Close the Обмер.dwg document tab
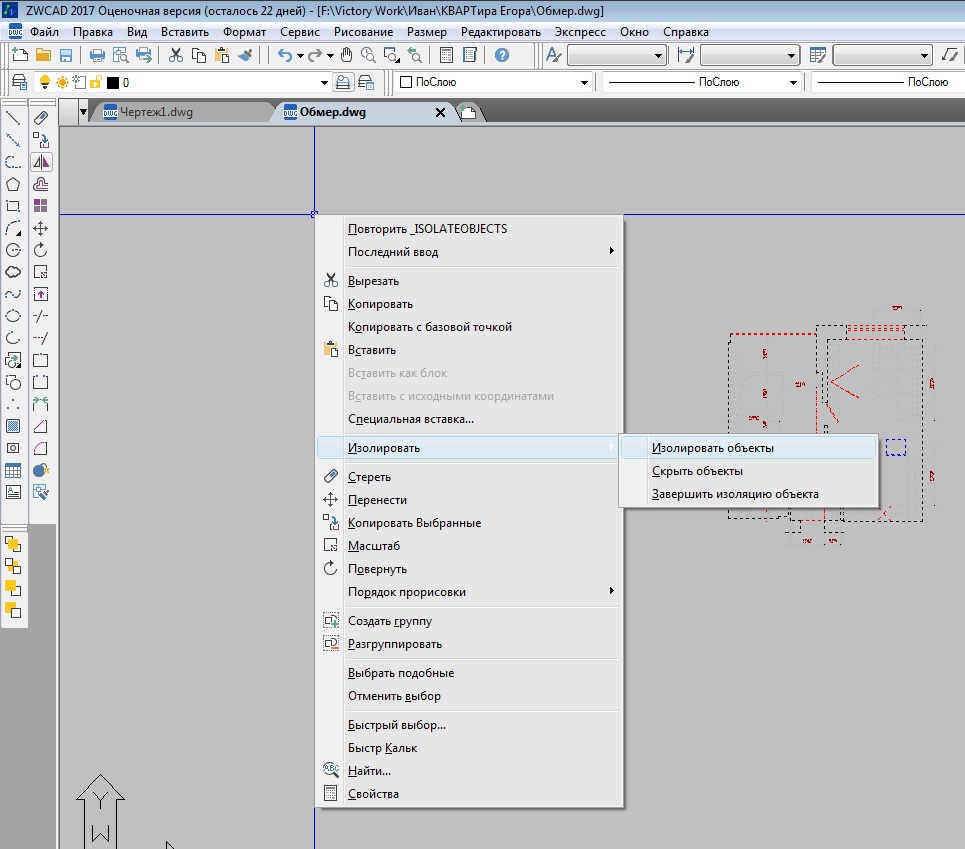Screen dimensions: 965x849 tap(440, 113)
